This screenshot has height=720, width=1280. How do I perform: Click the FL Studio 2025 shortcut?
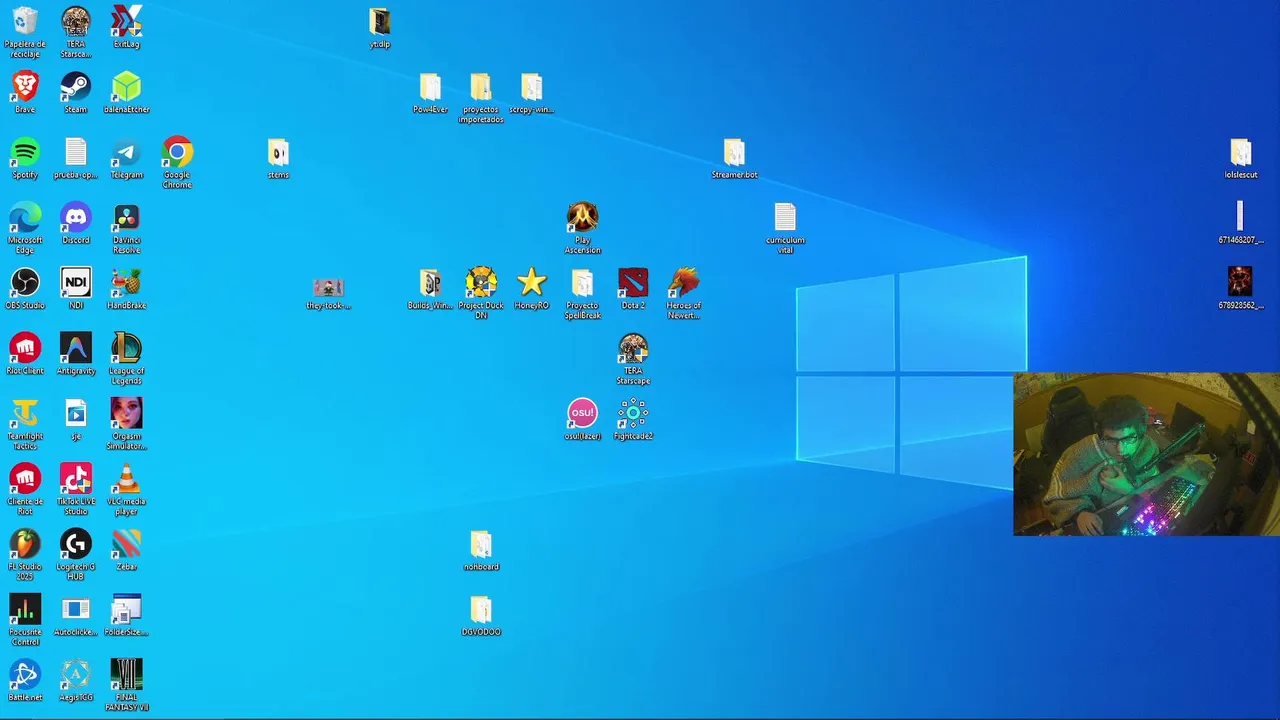pos(25,544)
